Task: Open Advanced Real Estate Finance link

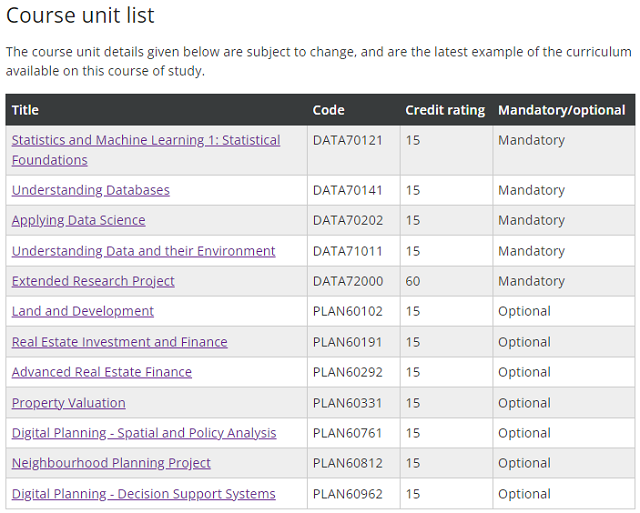Action: coord(102,372)
